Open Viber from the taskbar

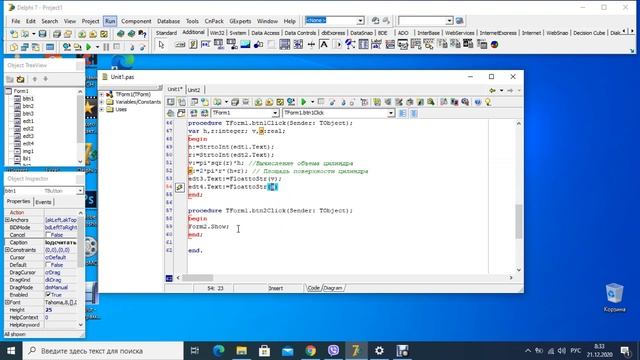[x=333, y=351]
